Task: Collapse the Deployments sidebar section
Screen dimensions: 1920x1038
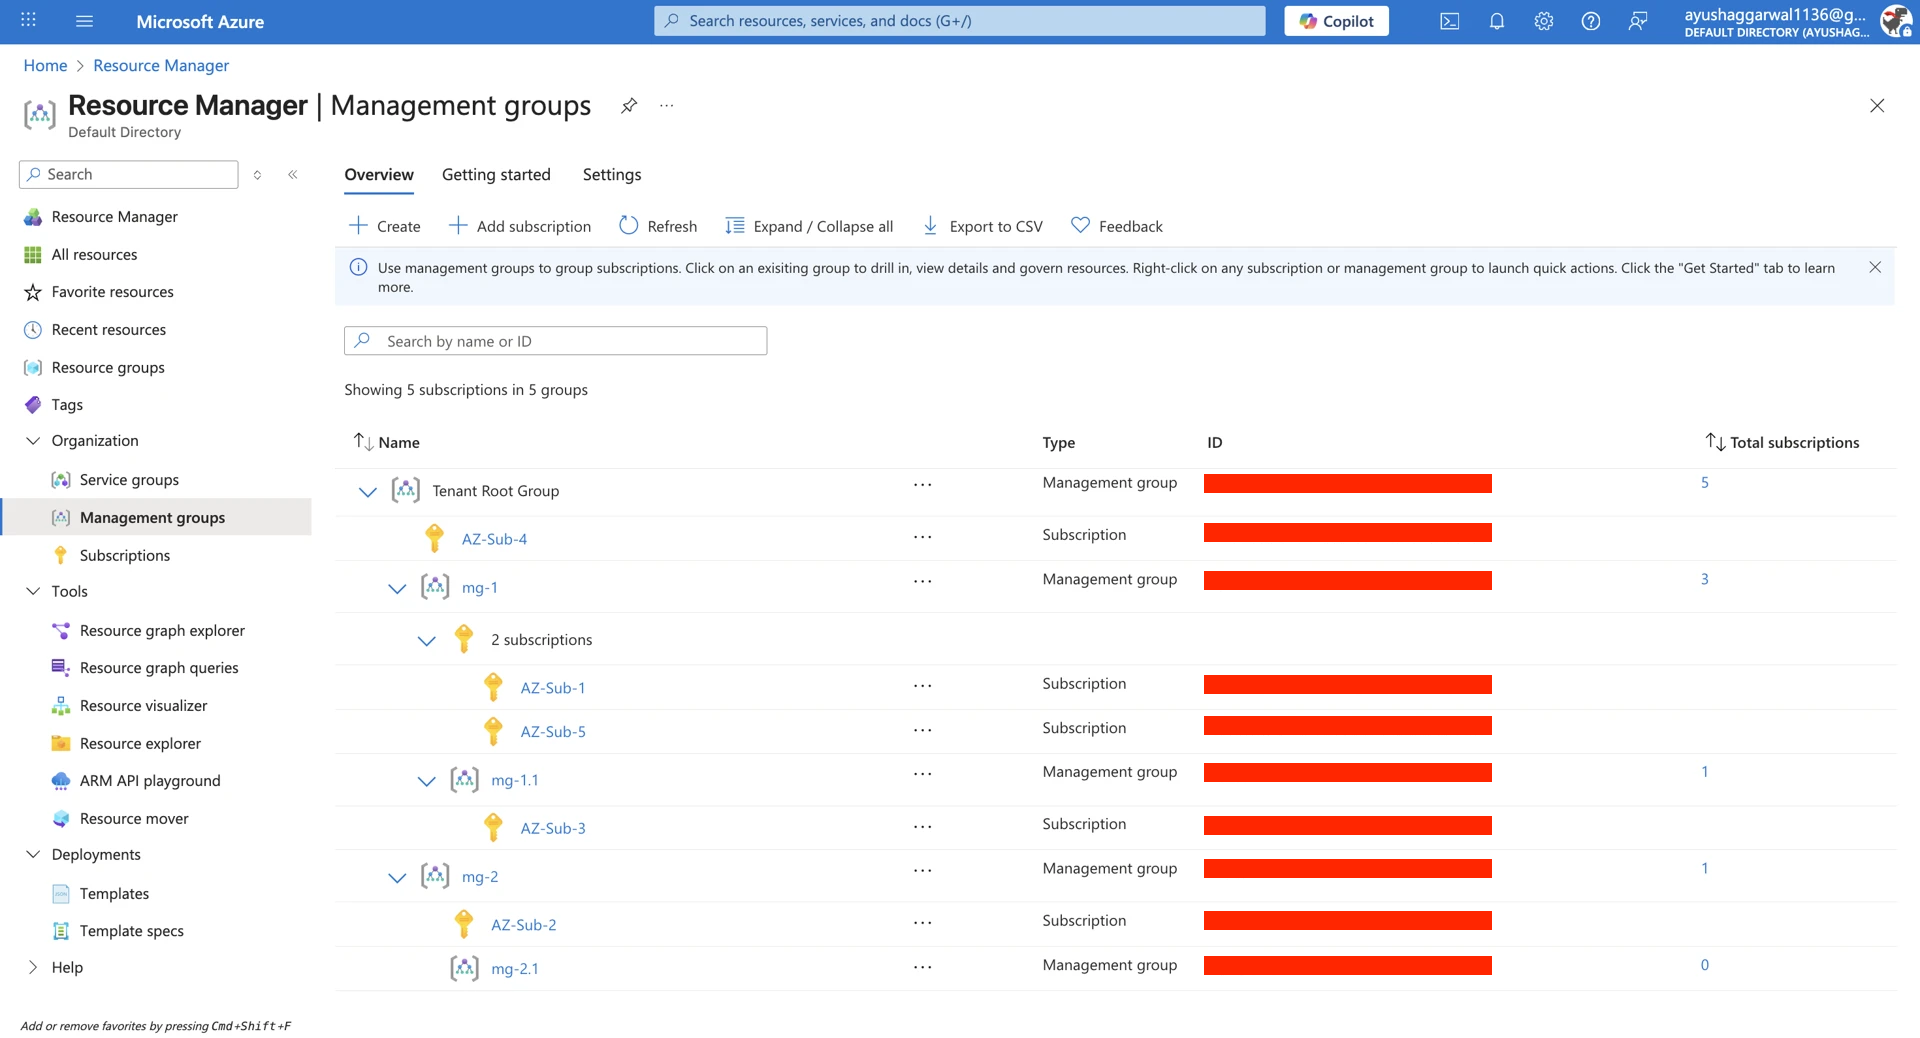Action: 33,854
